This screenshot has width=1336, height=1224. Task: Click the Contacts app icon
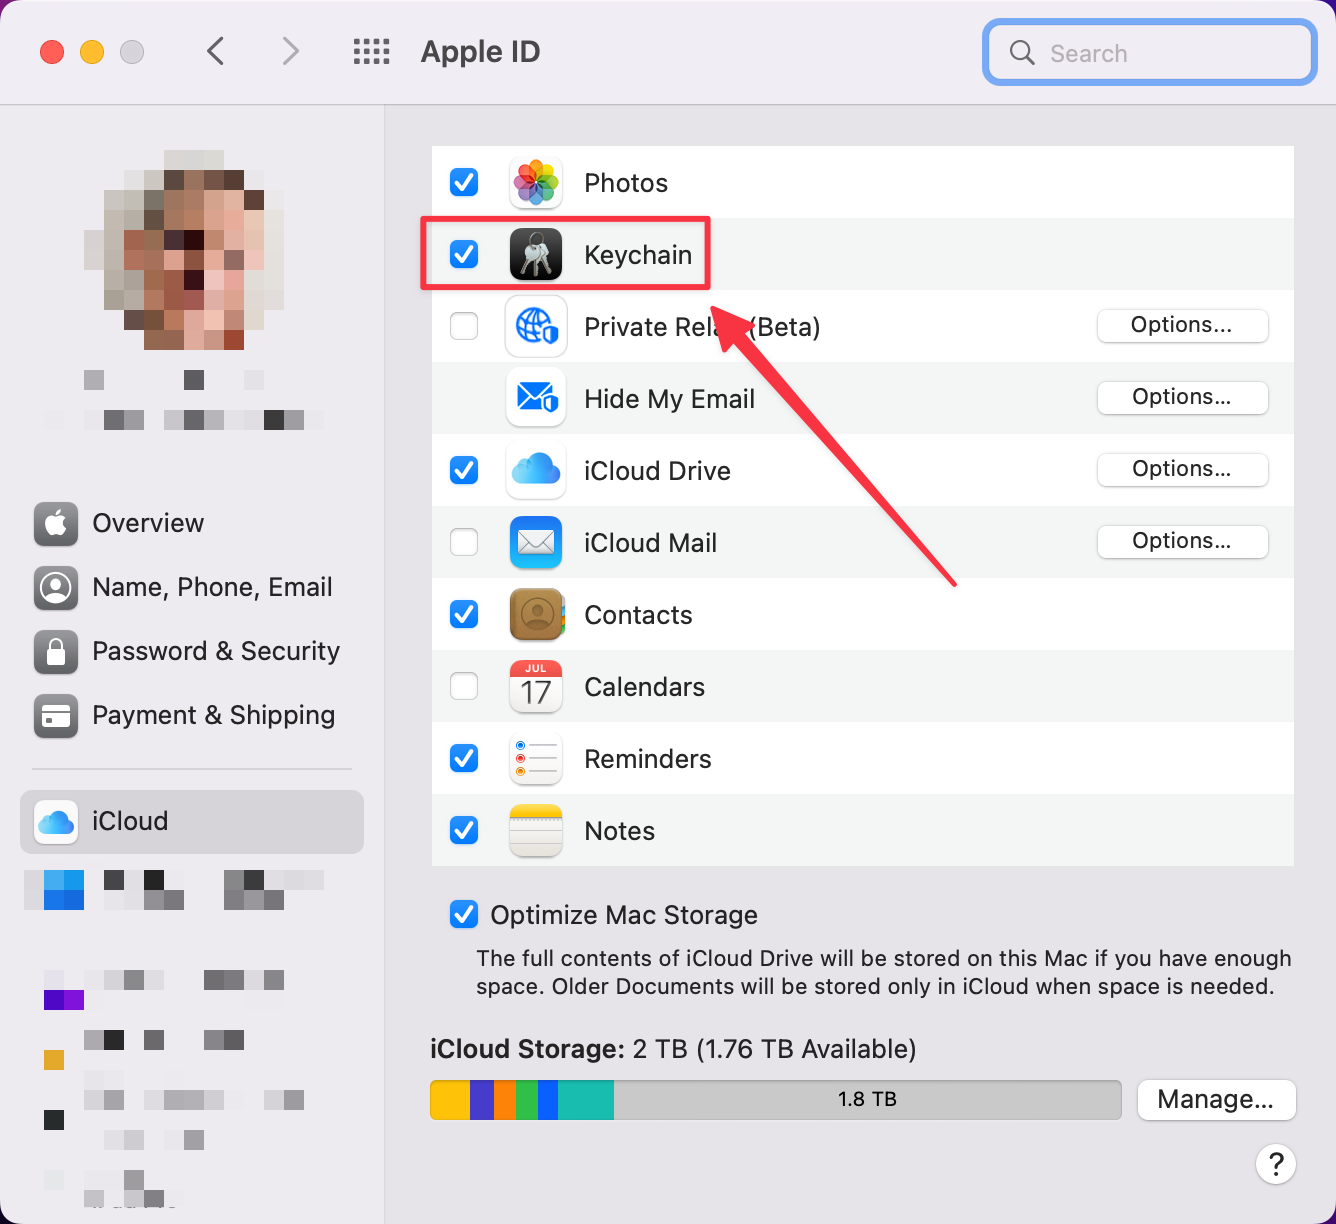tap(536, 614)
